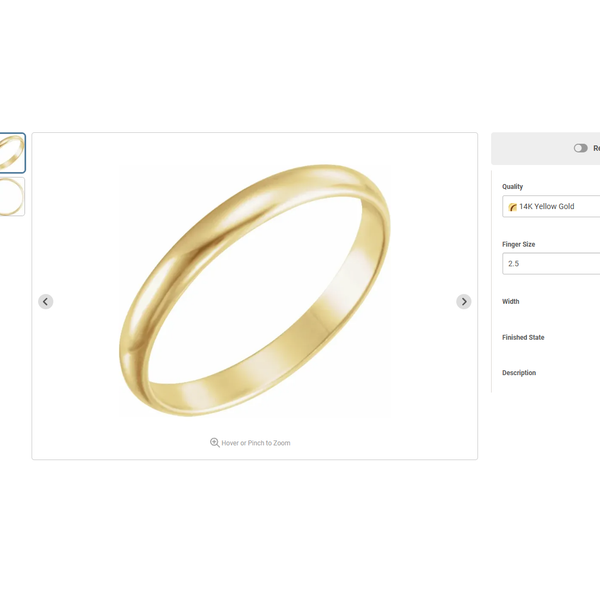
Task: Click the Finger Size field label
Action: point(518,244)
